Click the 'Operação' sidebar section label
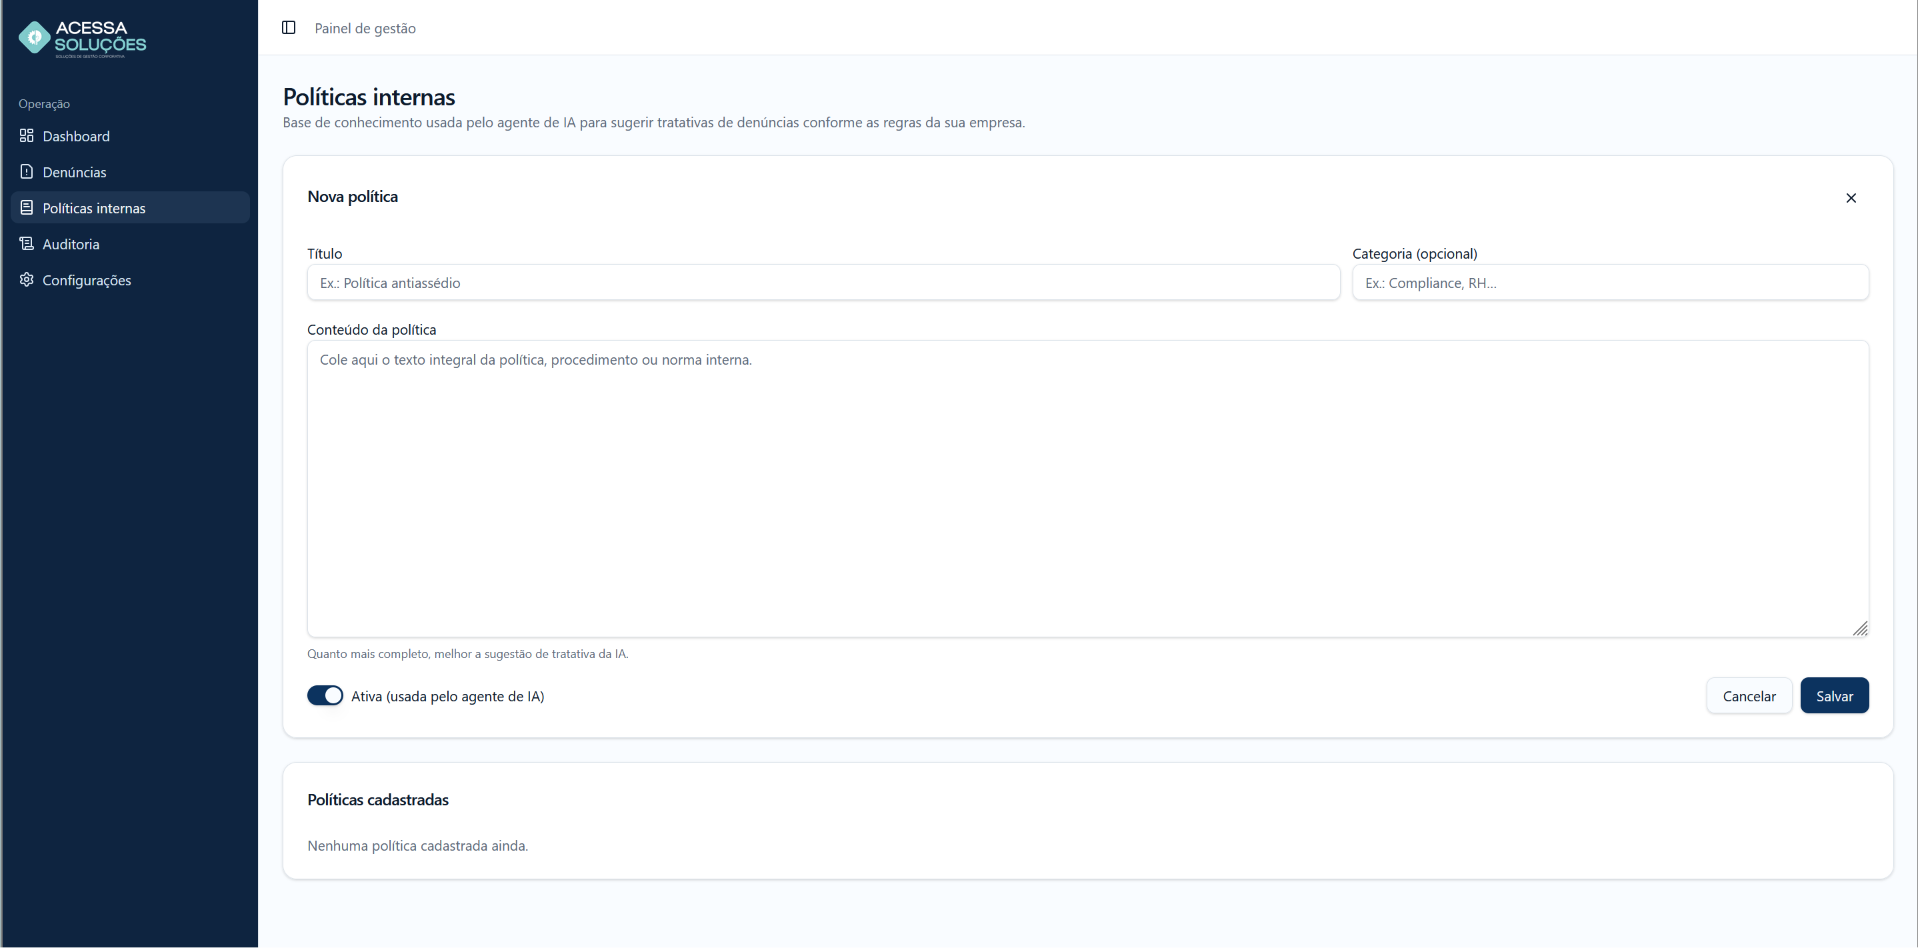Screen dimensions: 1918x948 coord(44,104)
